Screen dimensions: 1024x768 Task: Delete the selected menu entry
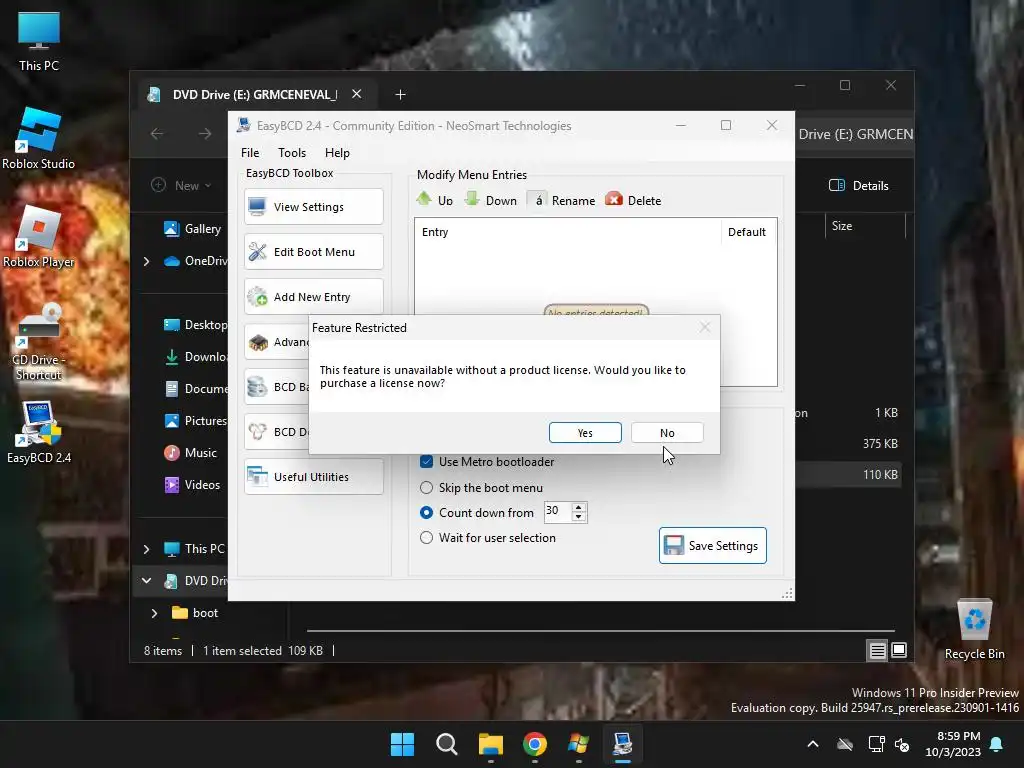click(x=633, y=200)
